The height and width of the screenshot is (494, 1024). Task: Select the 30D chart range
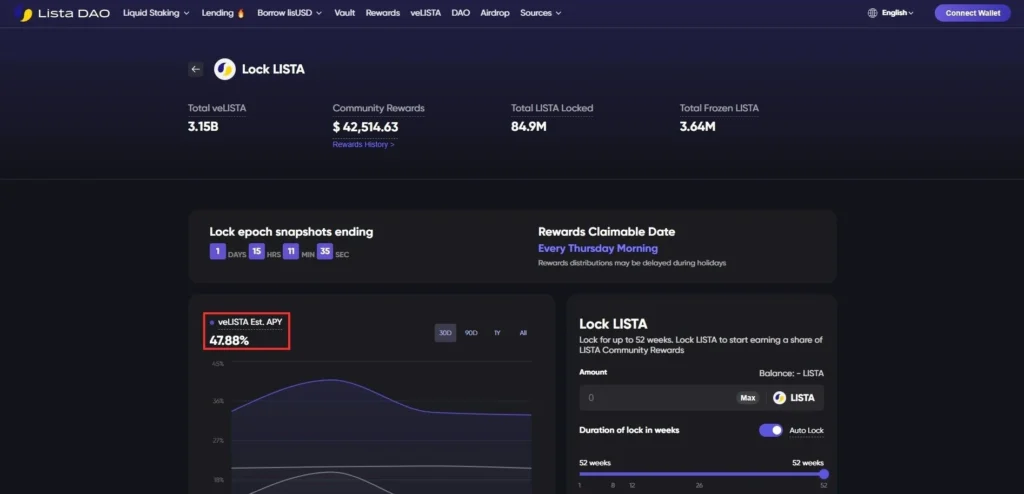click(445, 333)
